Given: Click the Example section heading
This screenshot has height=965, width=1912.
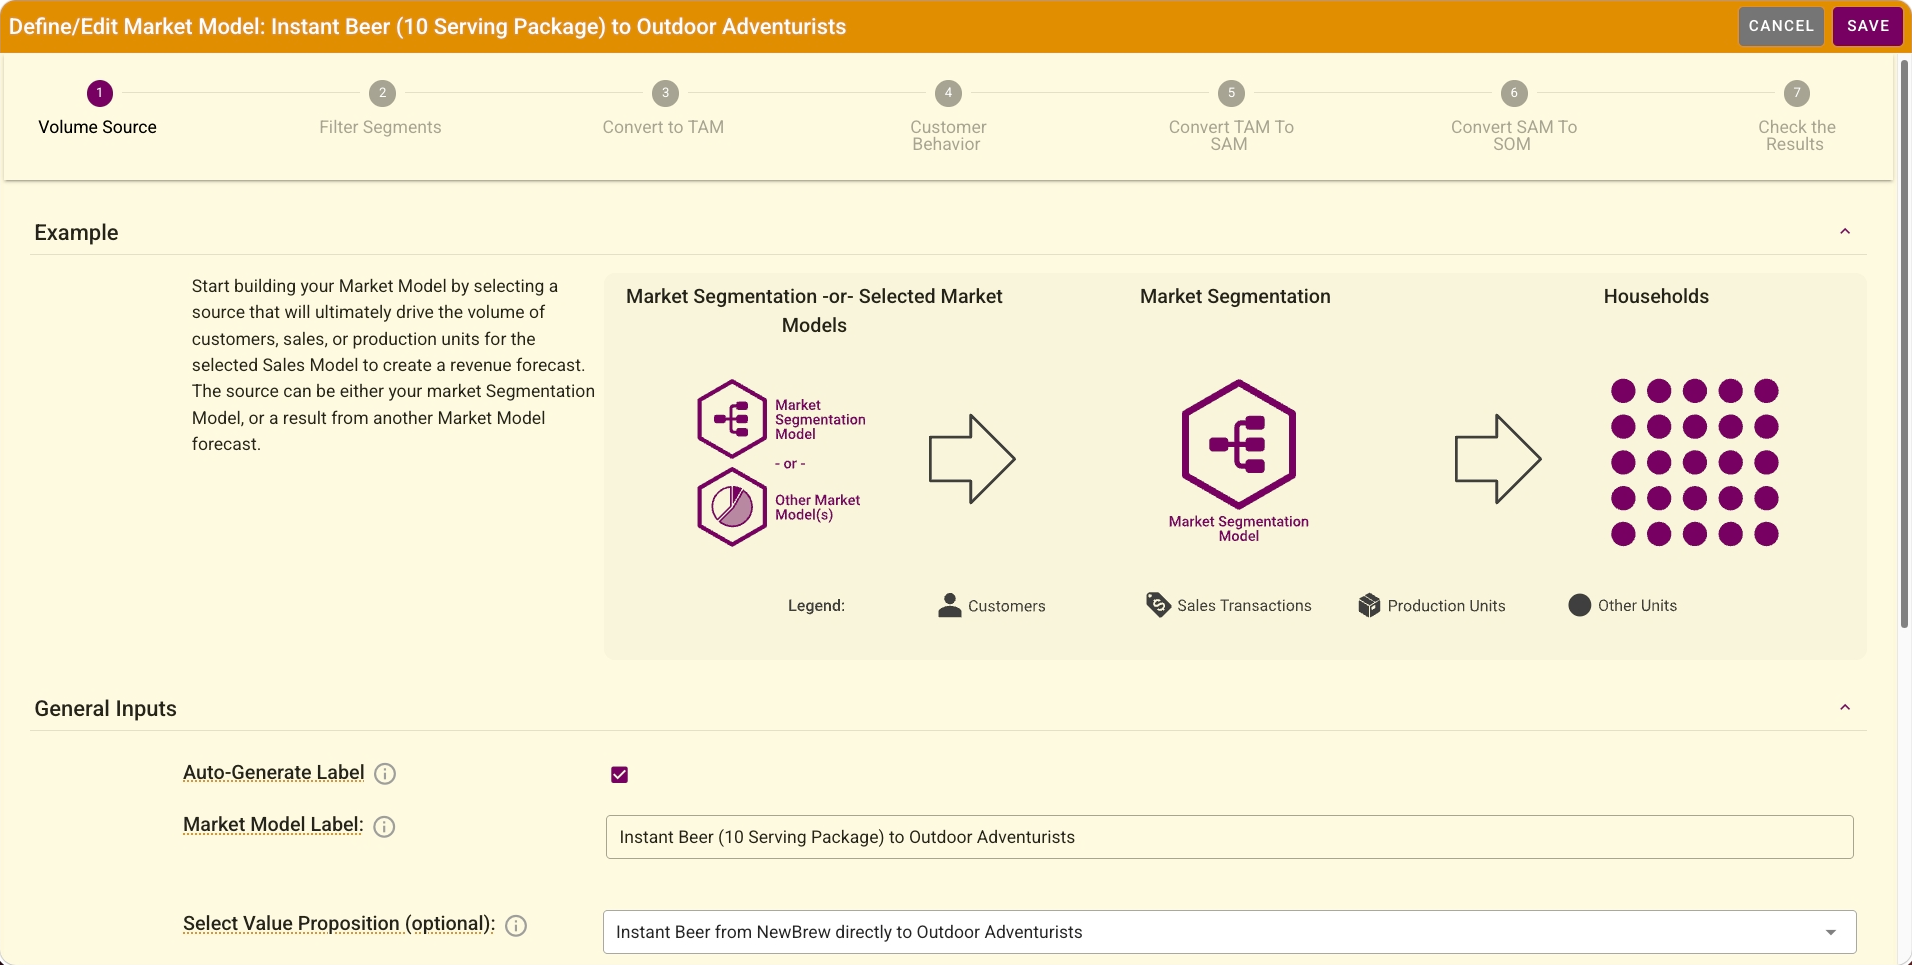Looking at the screenshot, I should point(76,233).
